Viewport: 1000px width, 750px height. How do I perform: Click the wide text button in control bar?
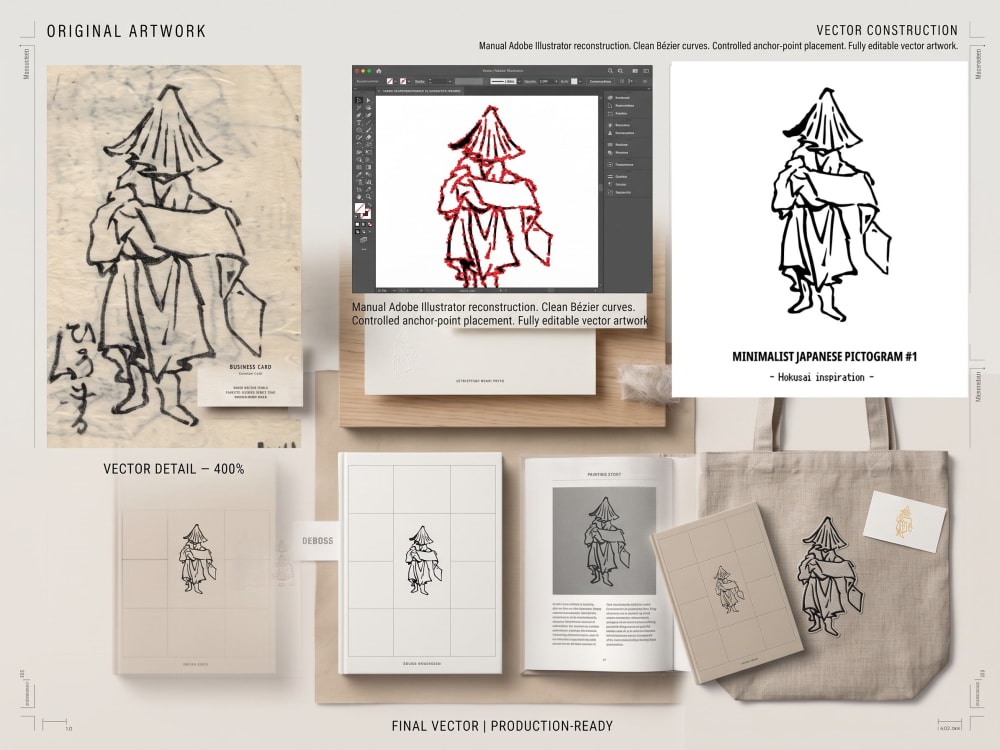coord(601,82)
